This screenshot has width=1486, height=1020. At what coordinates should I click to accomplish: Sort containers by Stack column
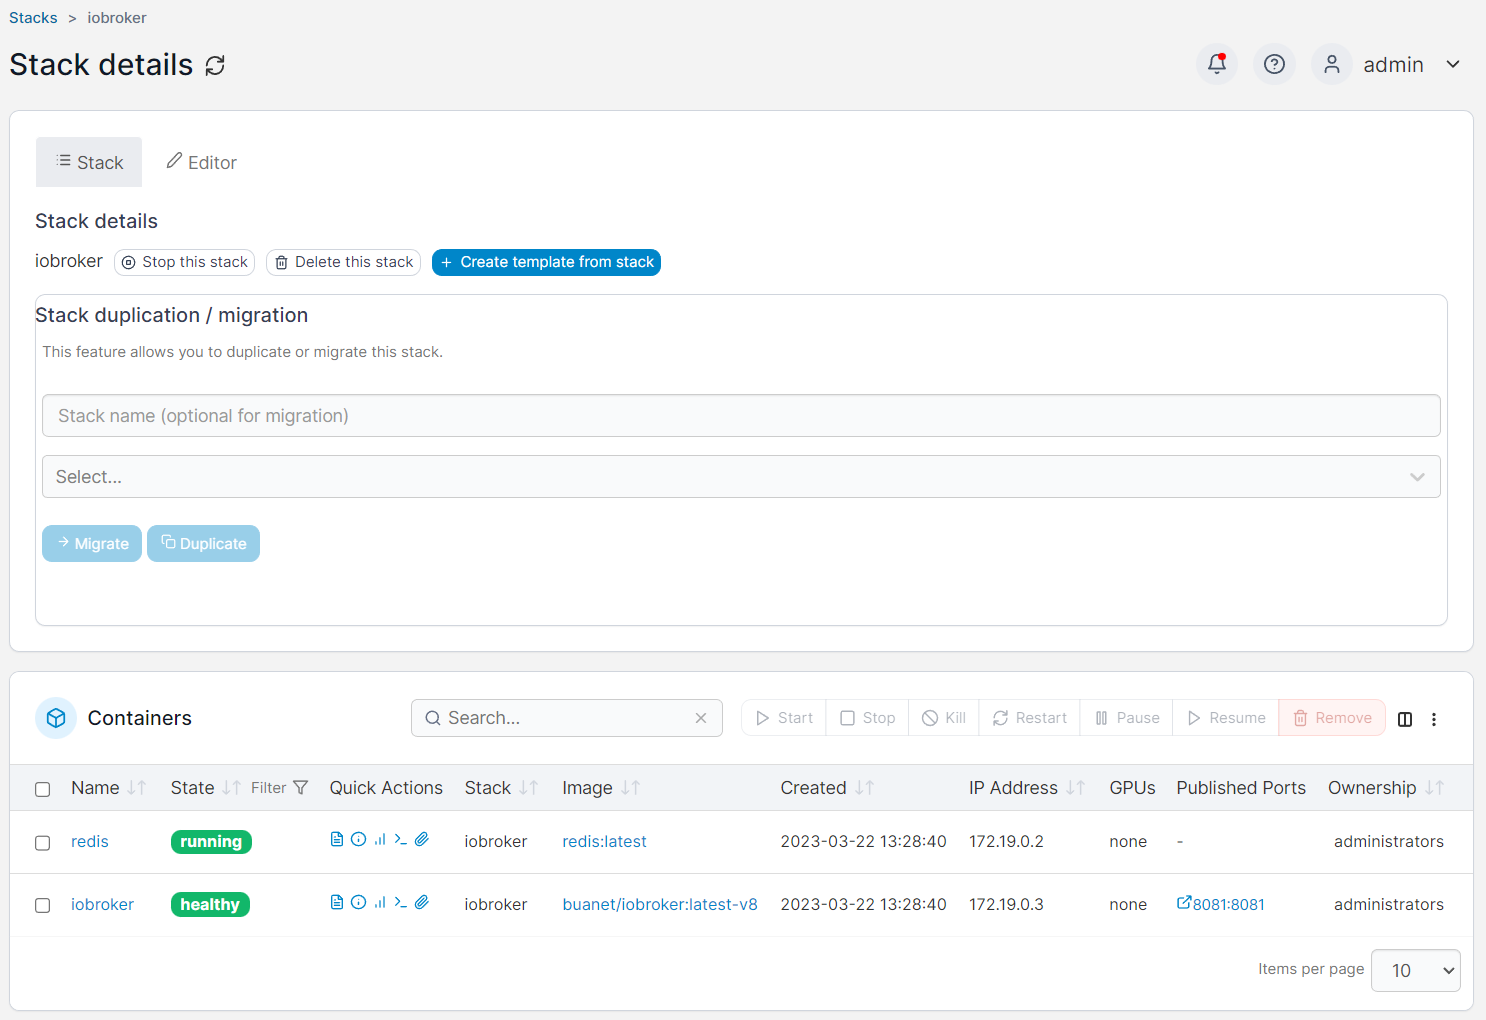tap(529, 788)
